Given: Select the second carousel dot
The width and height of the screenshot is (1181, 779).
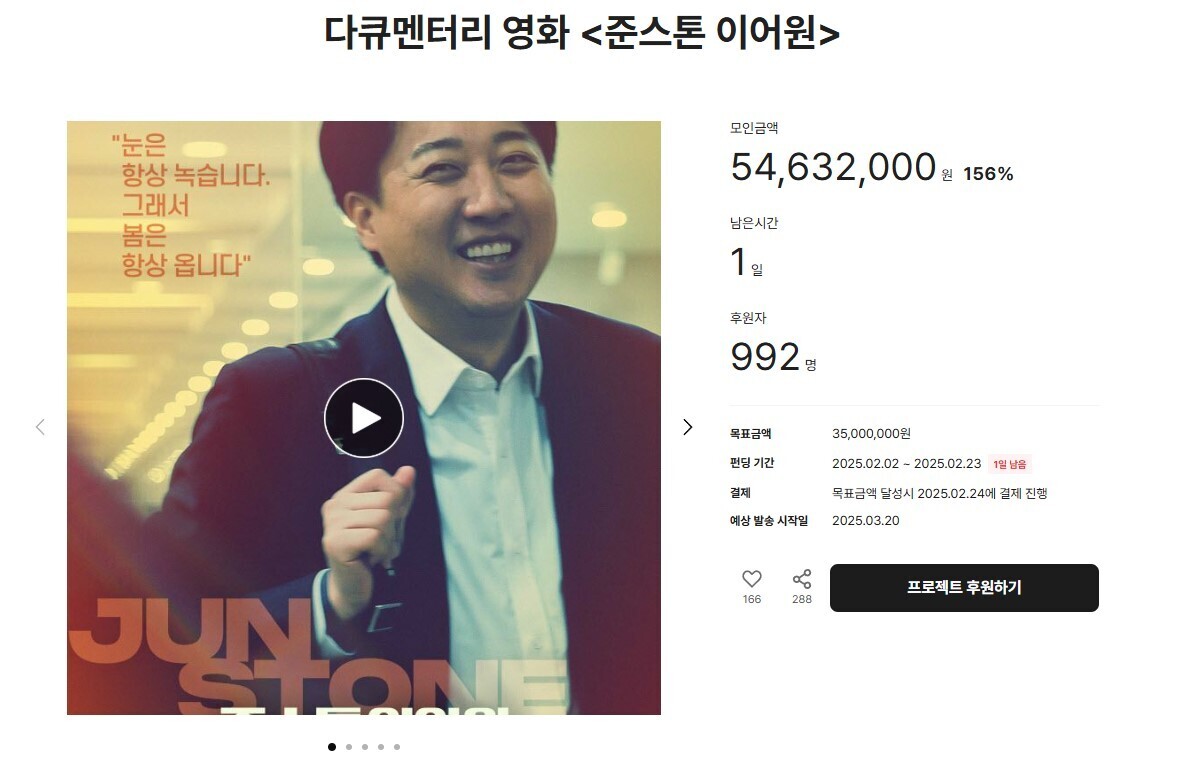Looking at the screenshot, I should [x=349, y=747].
